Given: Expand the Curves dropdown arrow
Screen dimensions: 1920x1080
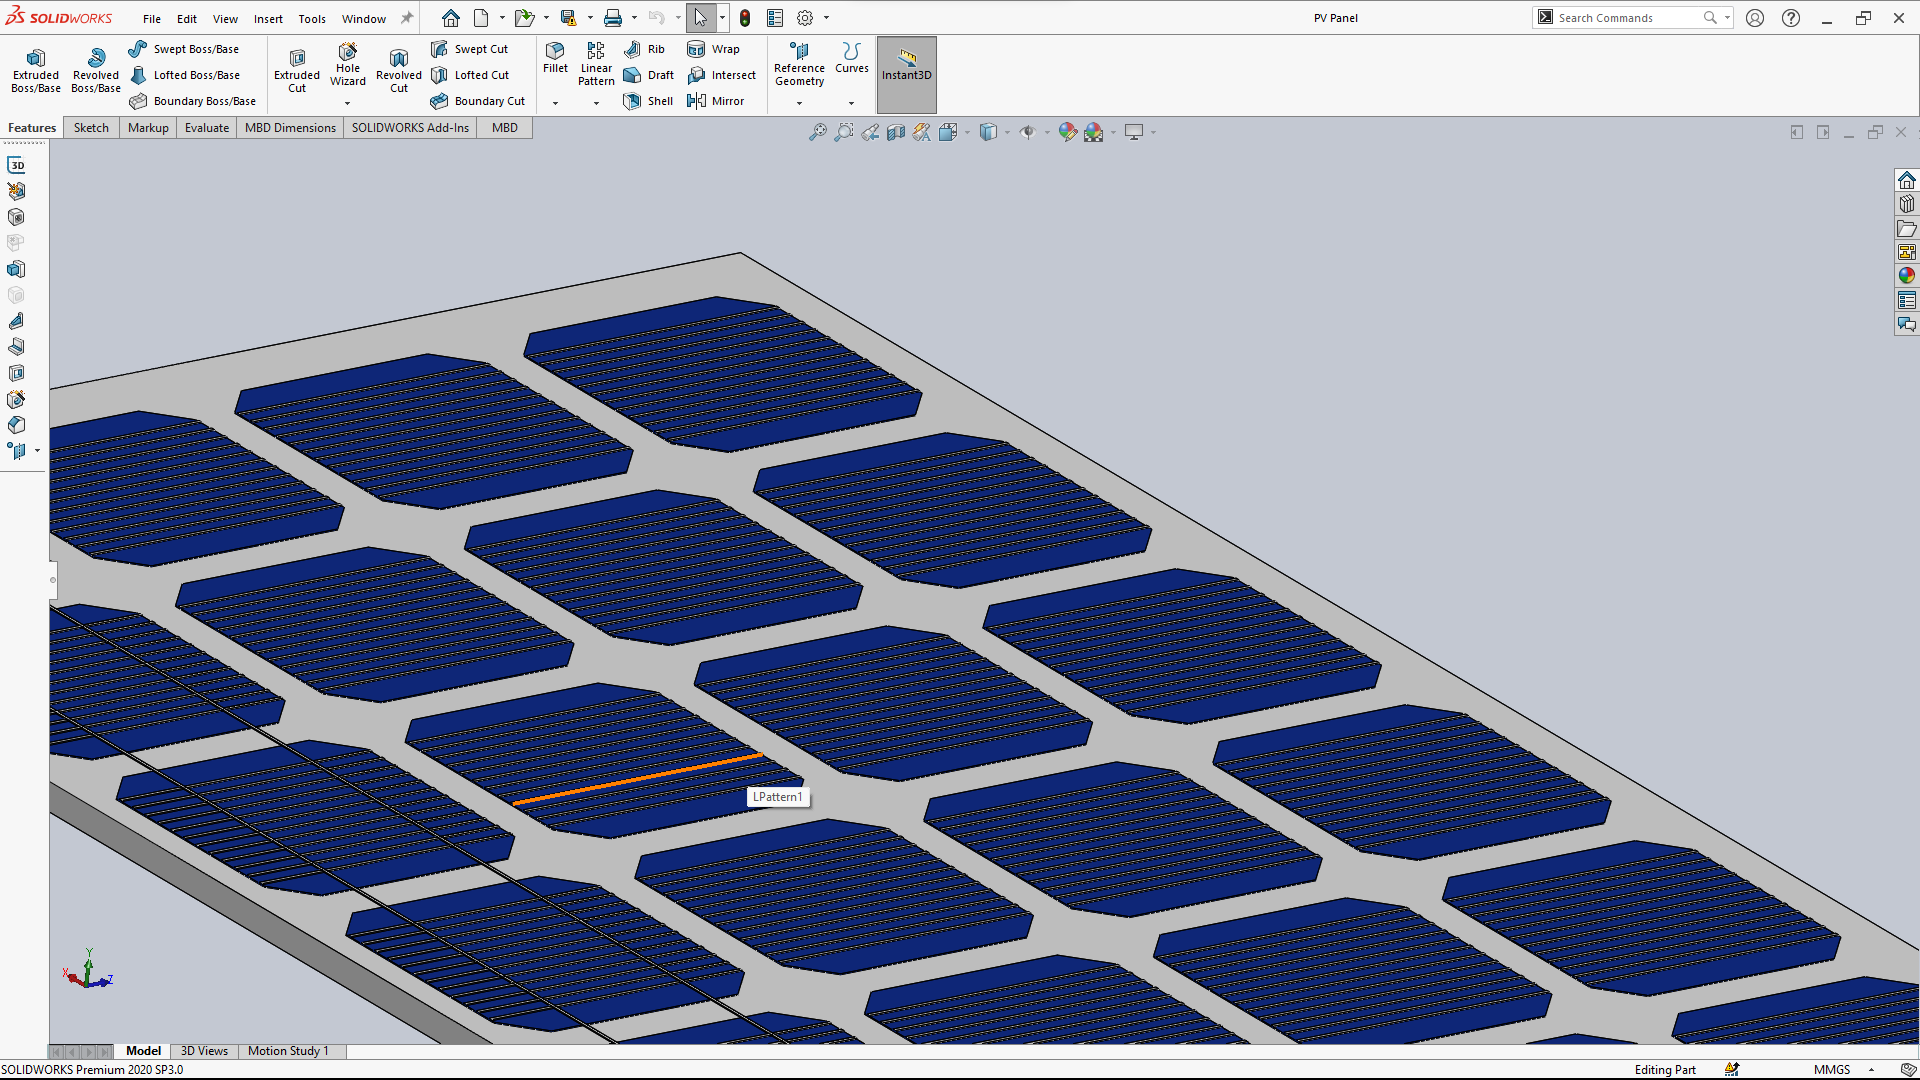Looking at the screenshot, I should [x=852, y=103].
